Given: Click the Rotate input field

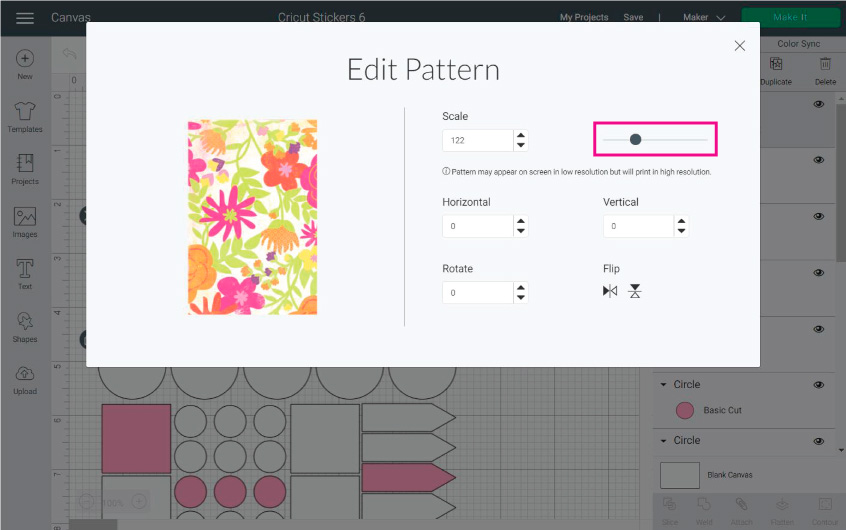Looking at the screenshot, I should click(x=478, y=293).
